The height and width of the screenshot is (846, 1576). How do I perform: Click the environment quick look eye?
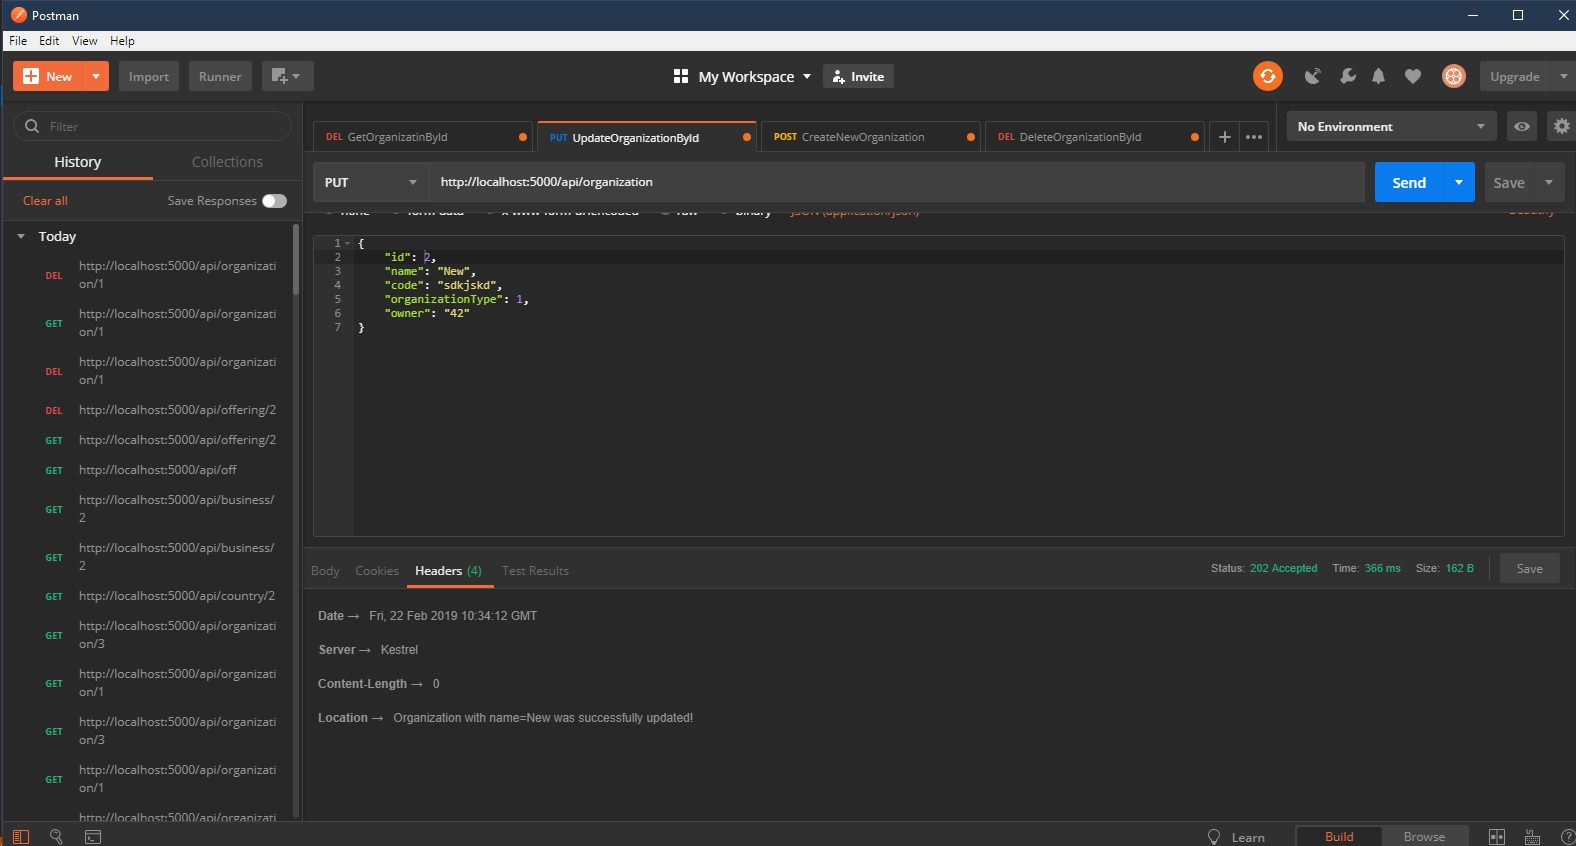click(1521, 126)
